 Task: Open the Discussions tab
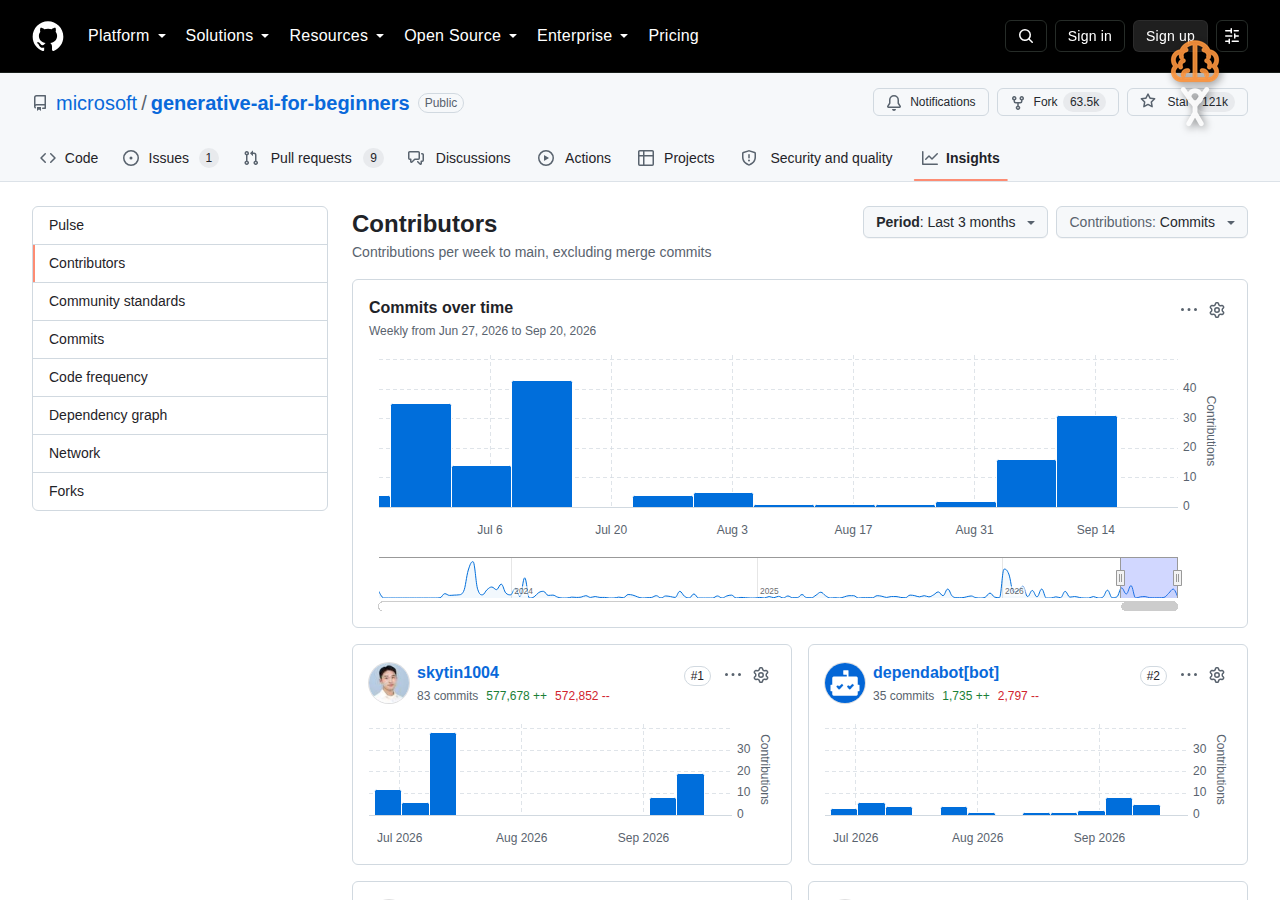[459, 158]
